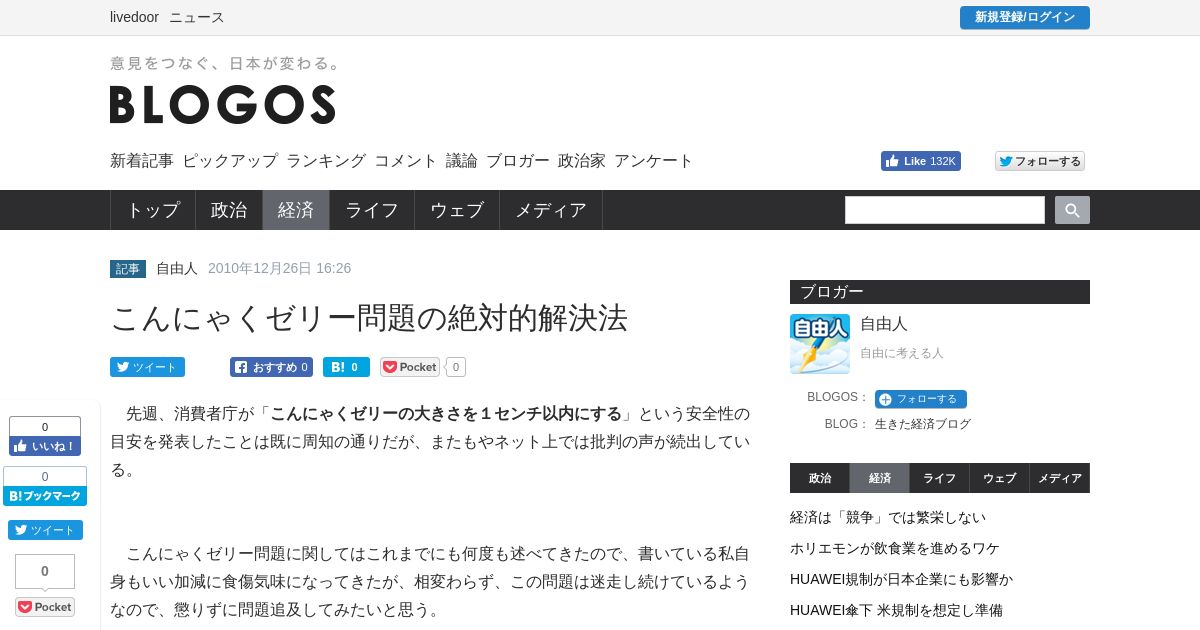Click the Hatena B! bookmark button under title
Screen dimensions: 1200x630
(x=346, y=367)
